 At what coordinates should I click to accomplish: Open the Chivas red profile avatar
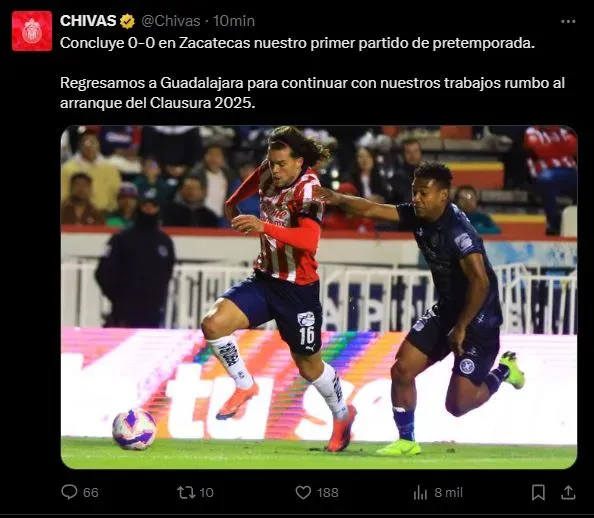(32, 31)
